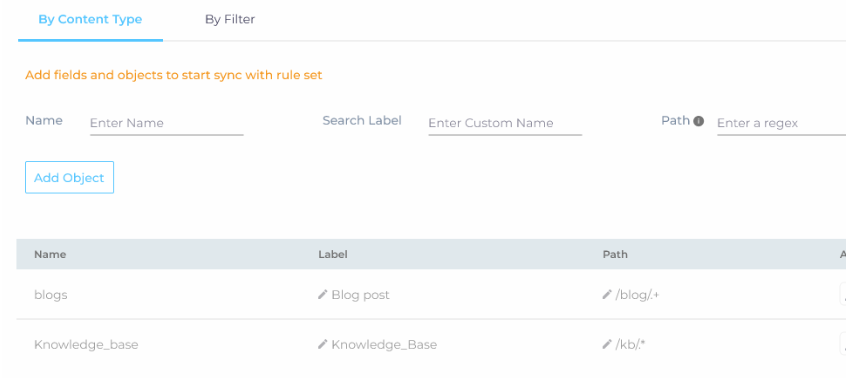Click pencil icon beside /blog/.+ path
Viewport: 848px width, 378px height.
(x=607, y=295)
